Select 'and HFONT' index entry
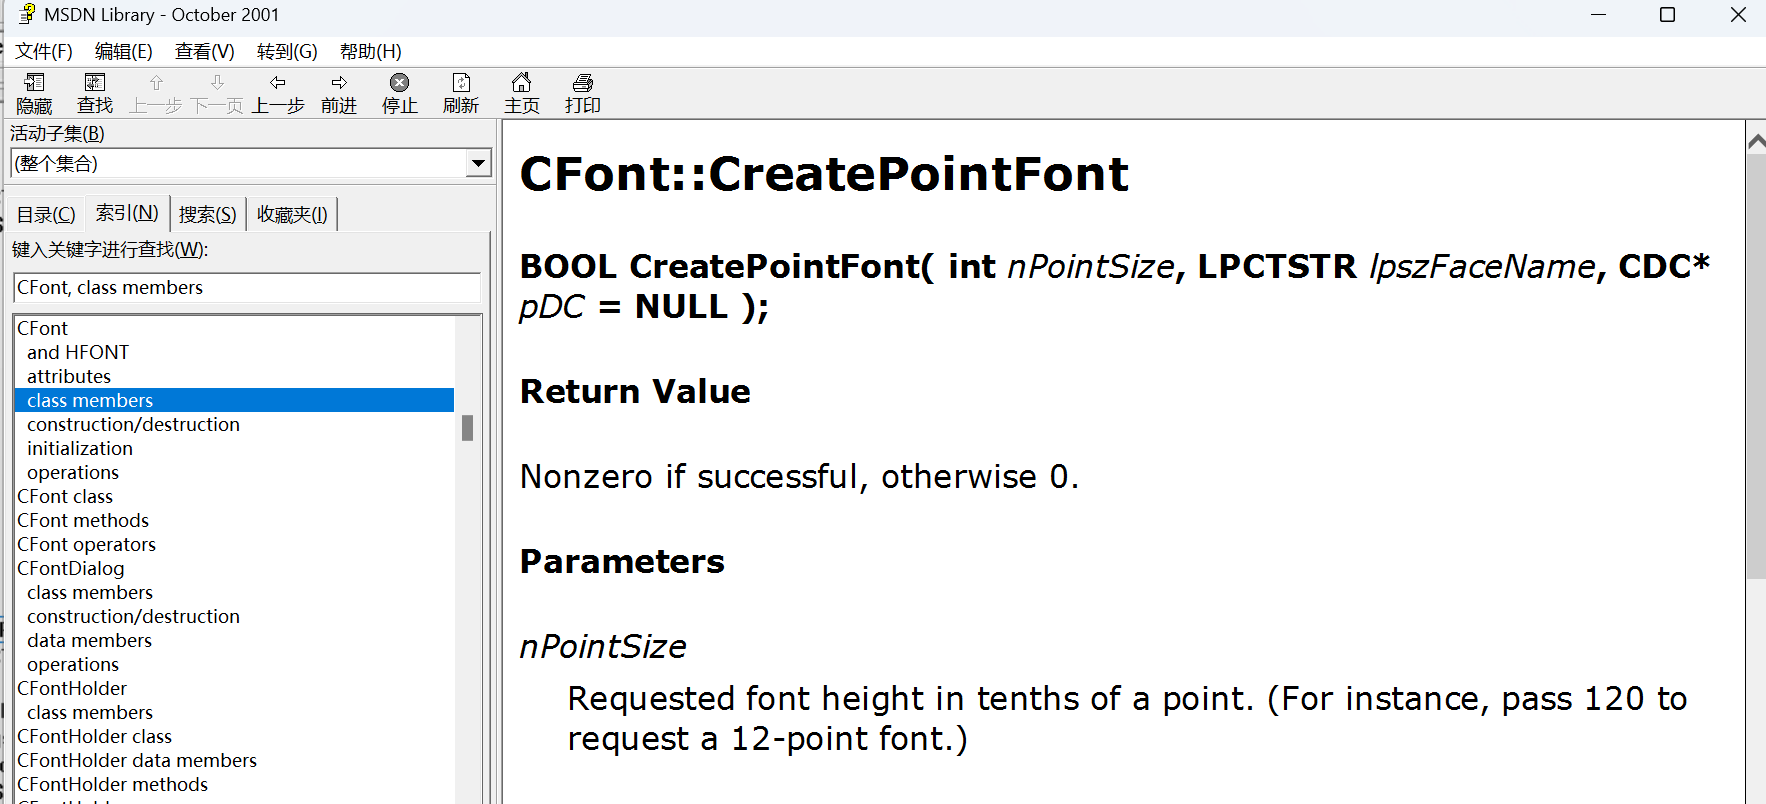 [x=78, y=352]
